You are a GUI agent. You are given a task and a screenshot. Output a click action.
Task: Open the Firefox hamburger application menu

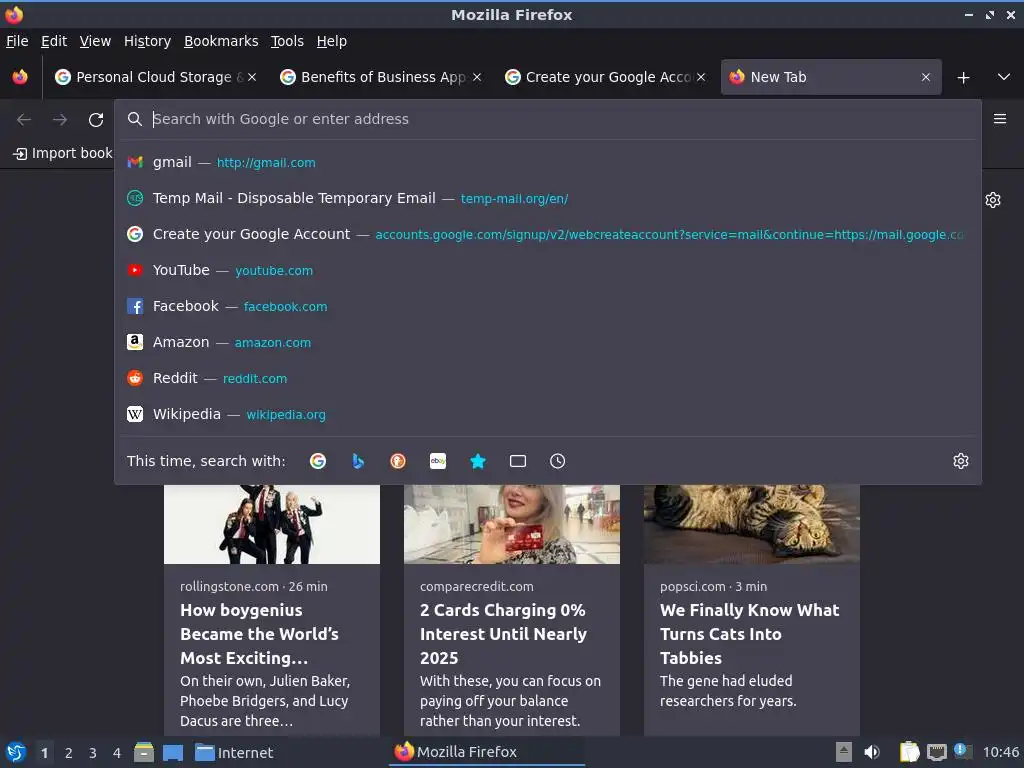pos(1000,119)
